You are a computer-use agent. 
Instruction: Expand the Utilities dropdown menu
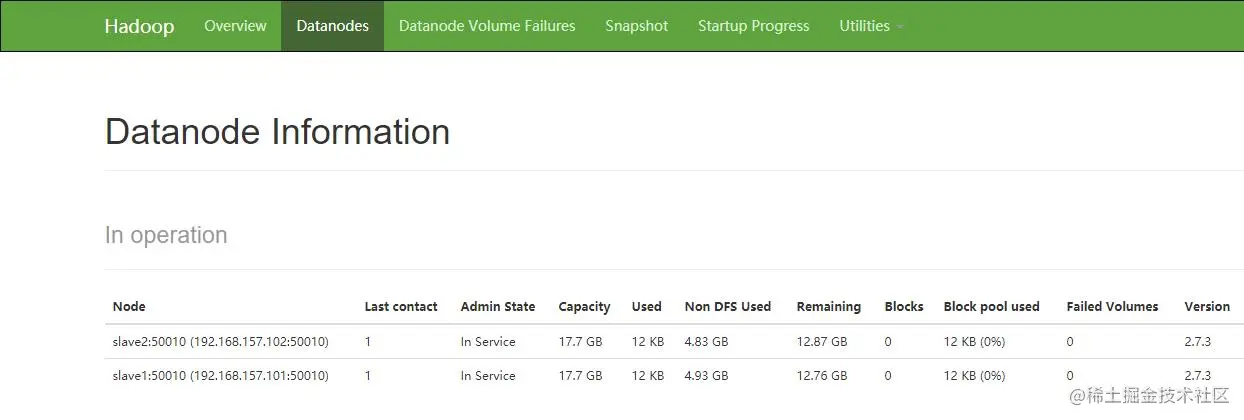pyautogui.click(x=870, y=26)
